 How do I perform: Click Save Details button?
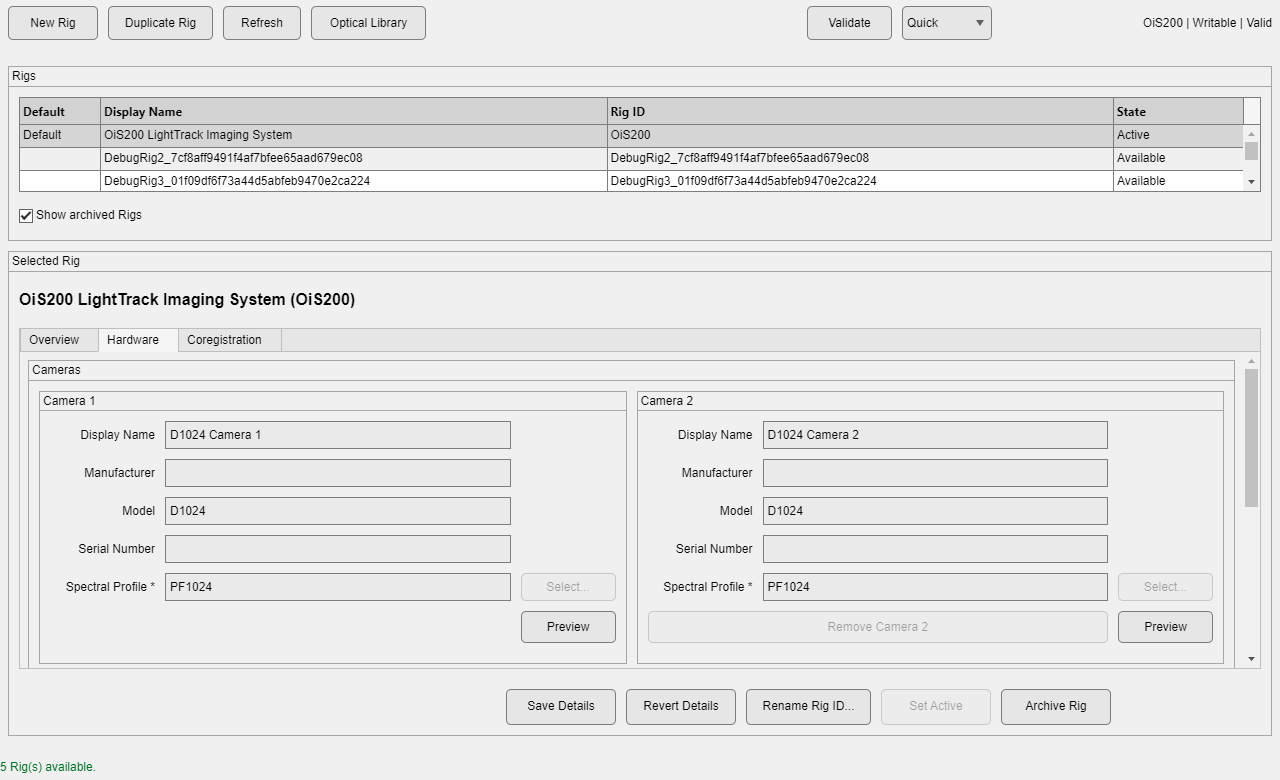tap(561, 706)
